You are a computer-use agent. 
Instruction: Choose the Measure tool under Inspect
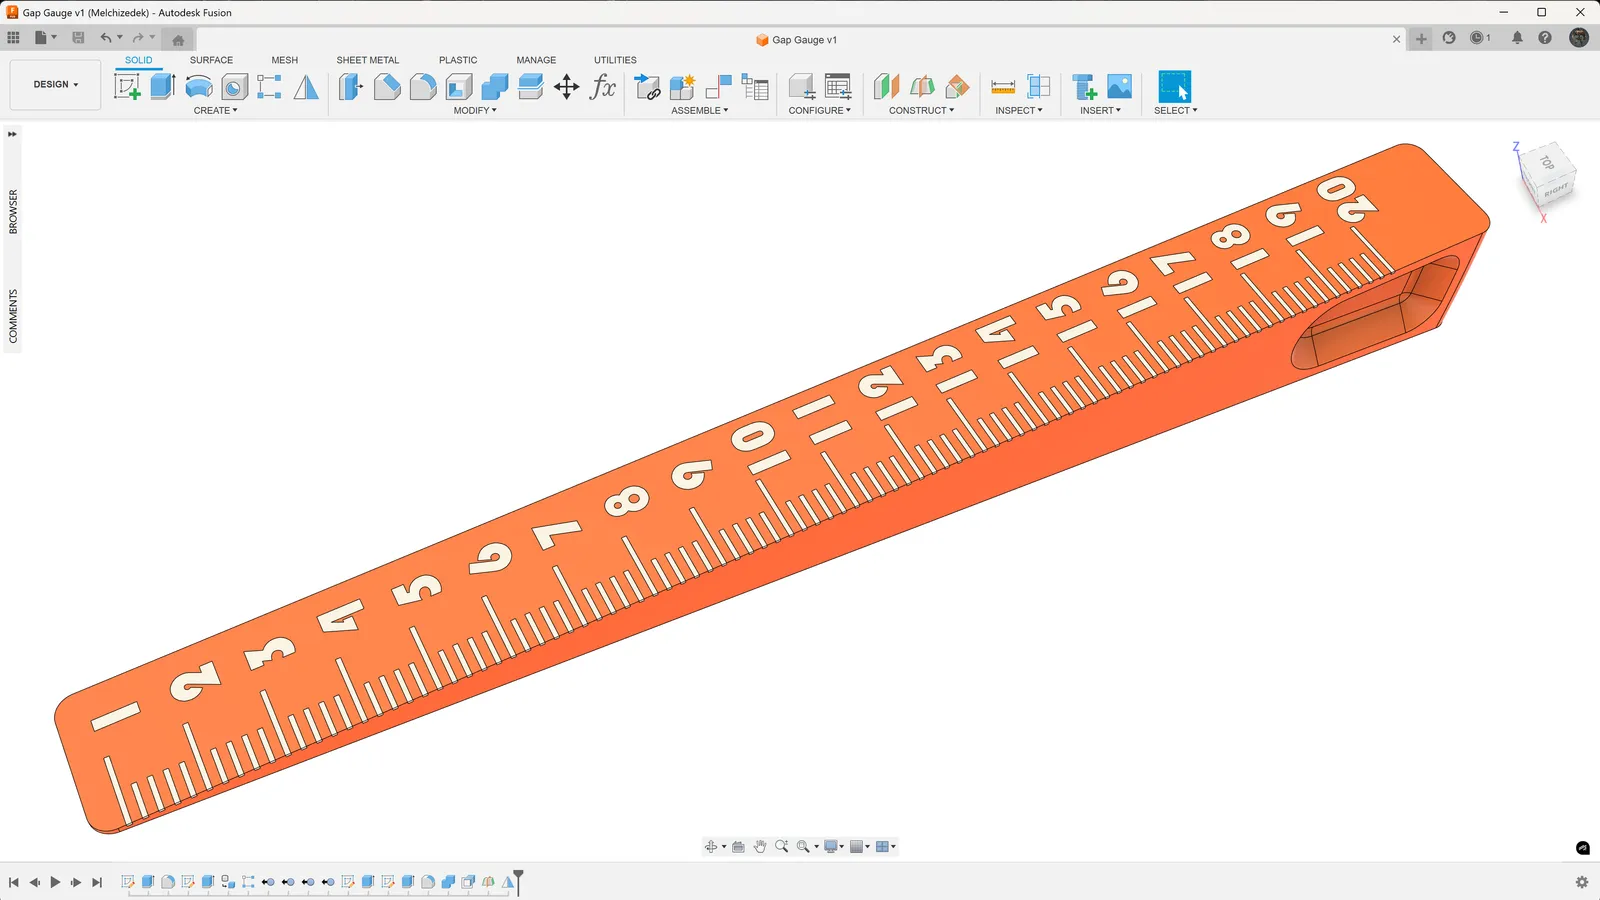(1003, 87)
